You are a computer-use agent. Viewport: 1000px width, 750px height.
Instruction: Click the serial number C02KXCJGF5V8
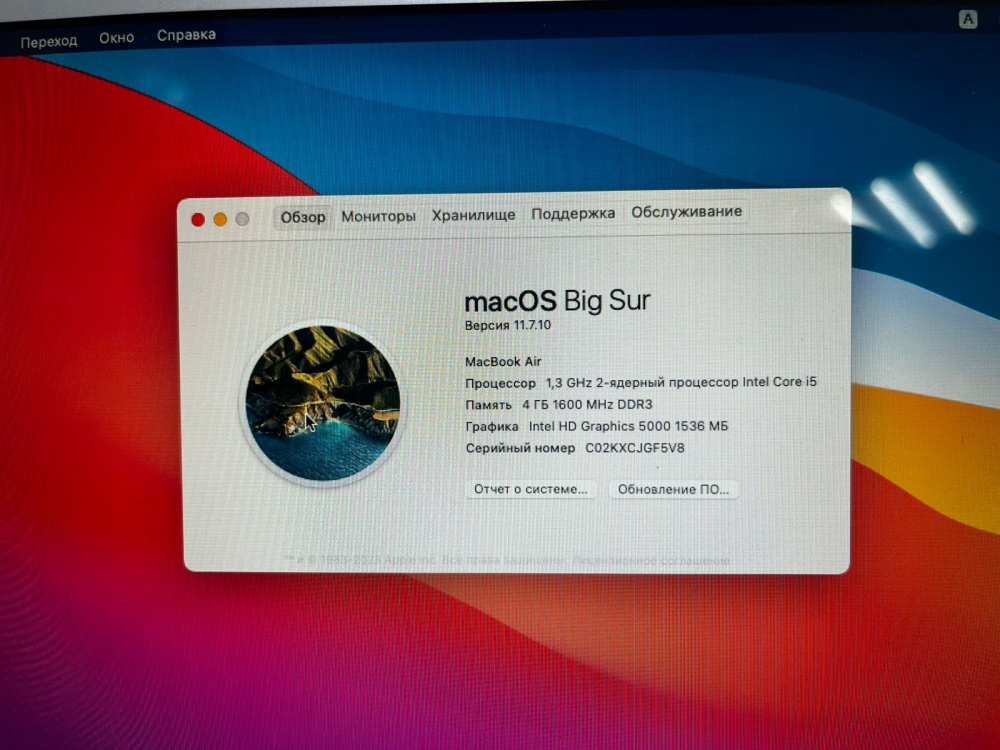(x=634, y=448)
